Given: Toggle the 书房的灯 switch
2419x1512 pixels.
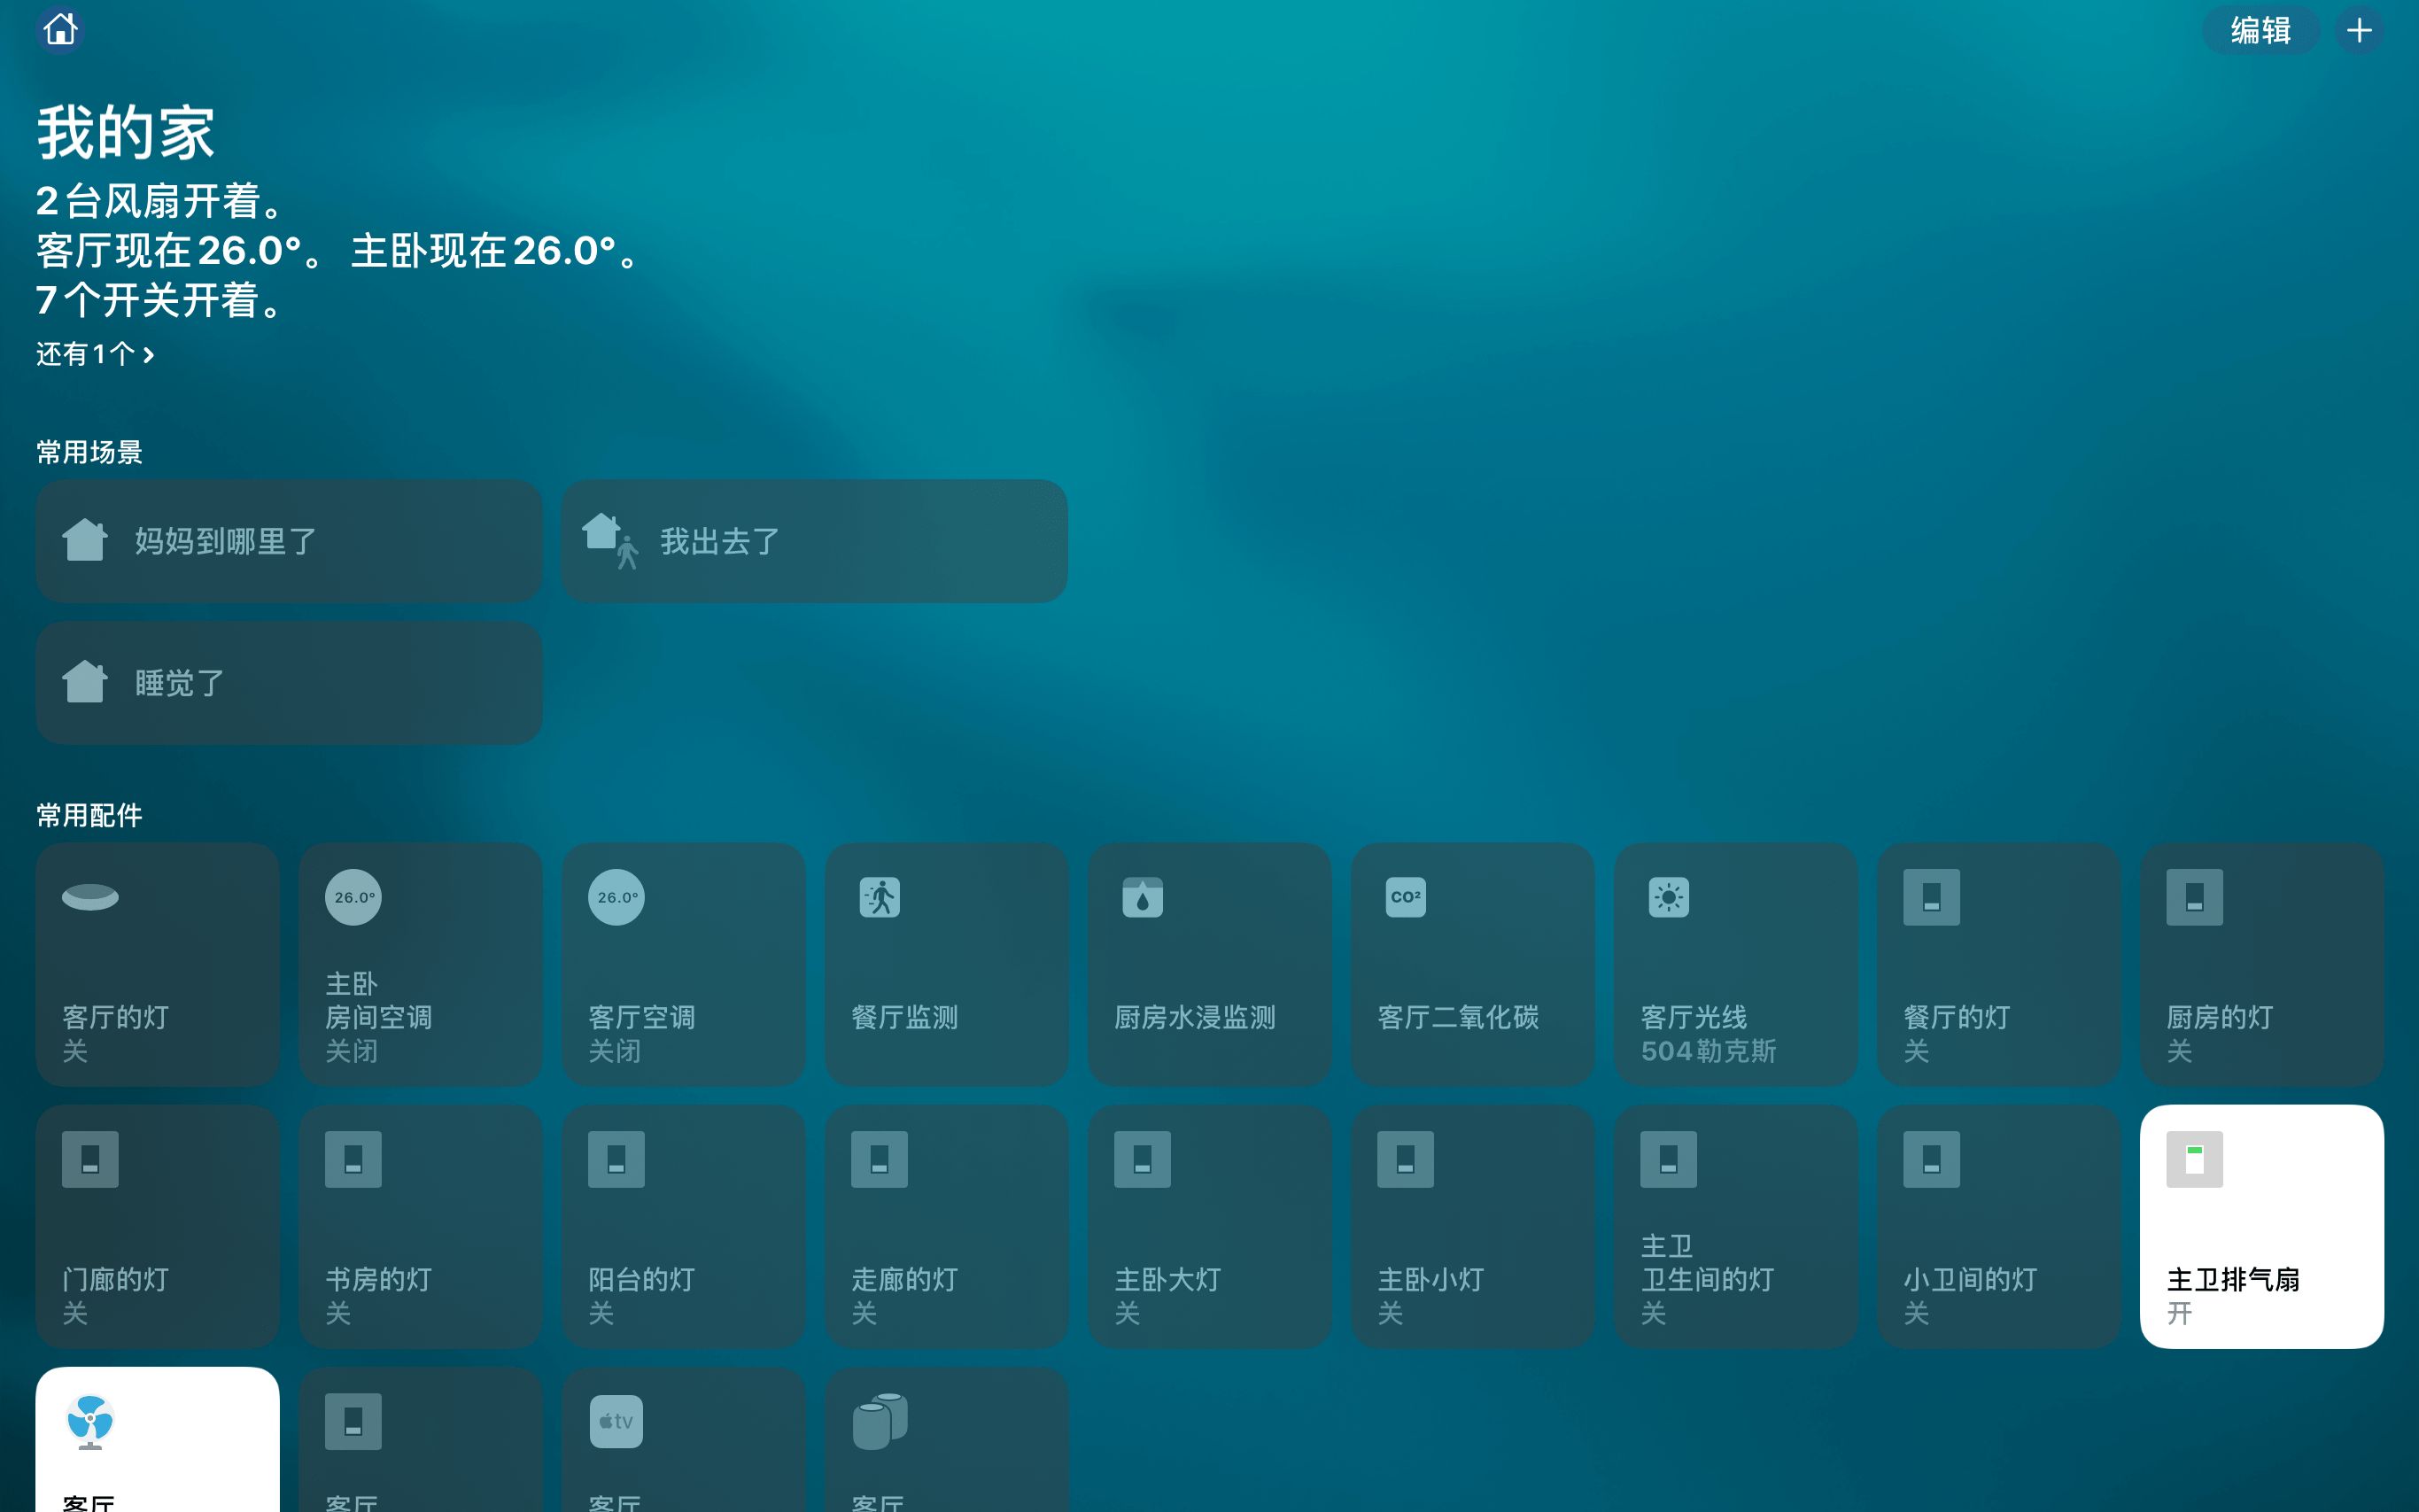Looking at the screenshot, I should (420, 1226).
